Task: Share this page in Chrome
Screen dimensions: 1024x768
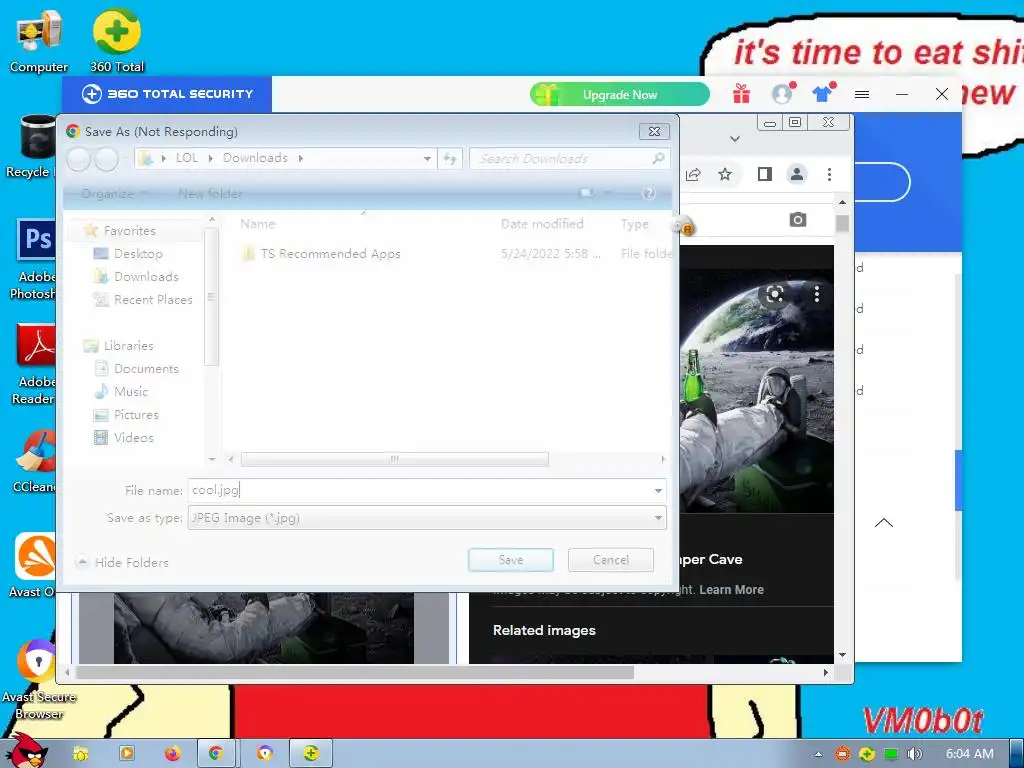Action: pos(694,174)
